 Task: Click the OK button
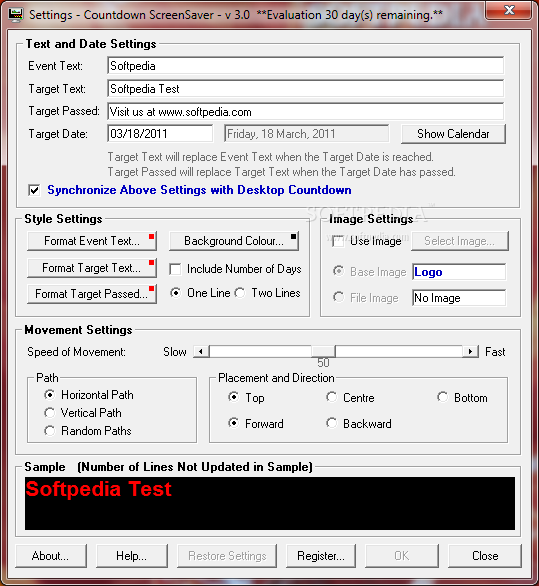point(402,556)
